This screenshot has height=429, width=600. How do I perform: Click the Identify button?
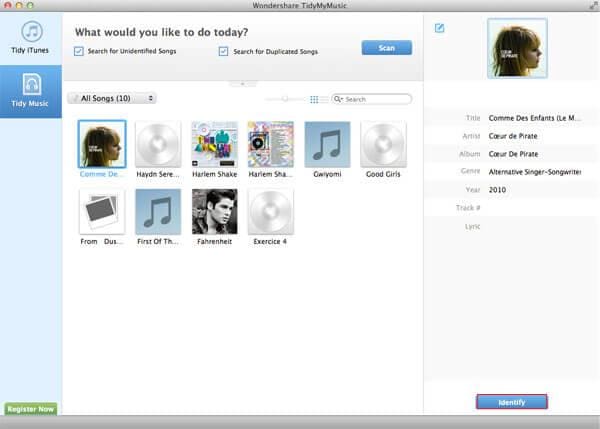point(512,402)
